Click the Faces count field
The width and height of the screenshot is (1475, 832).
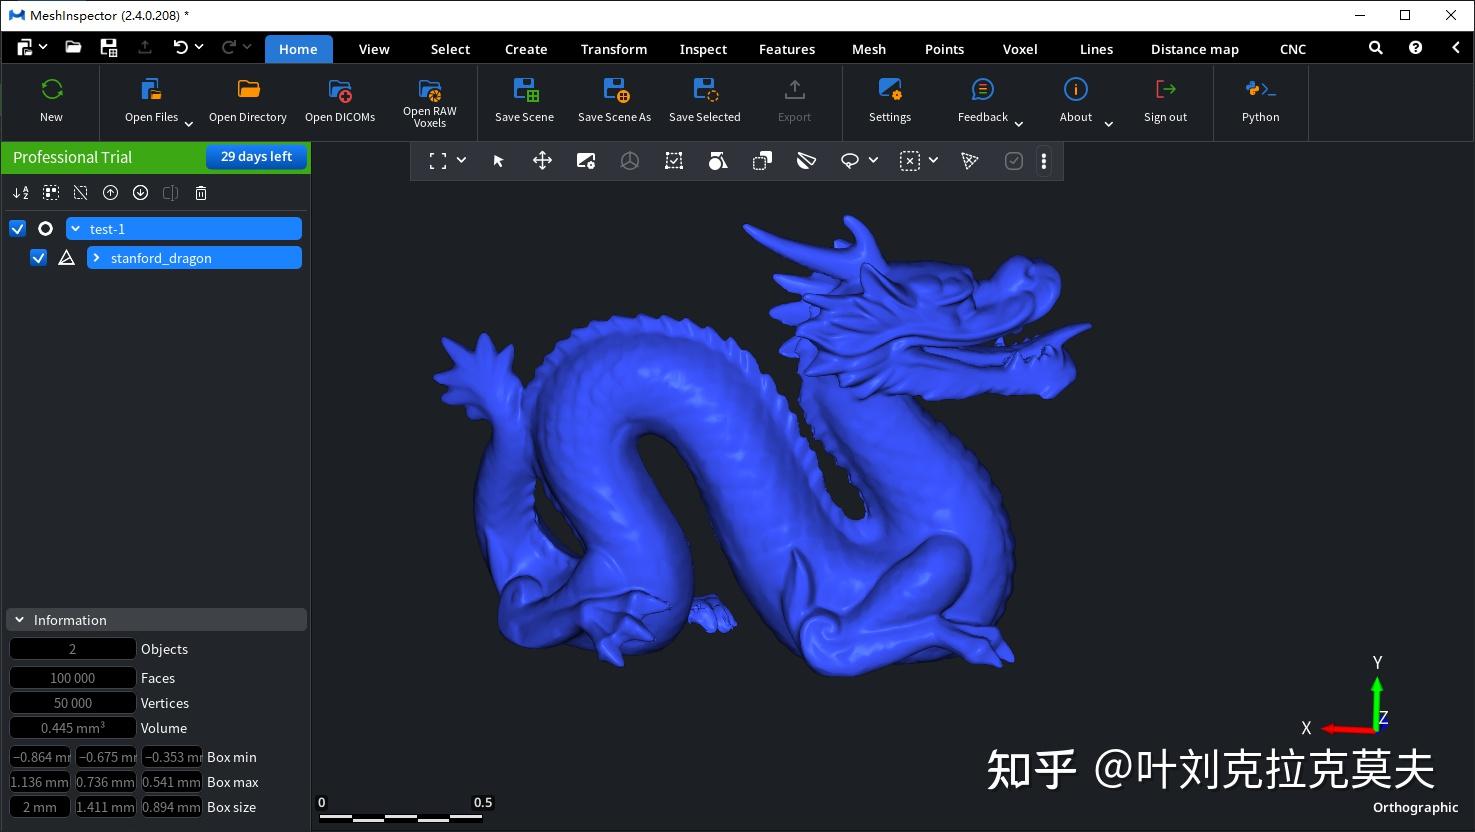coord(72,678)
